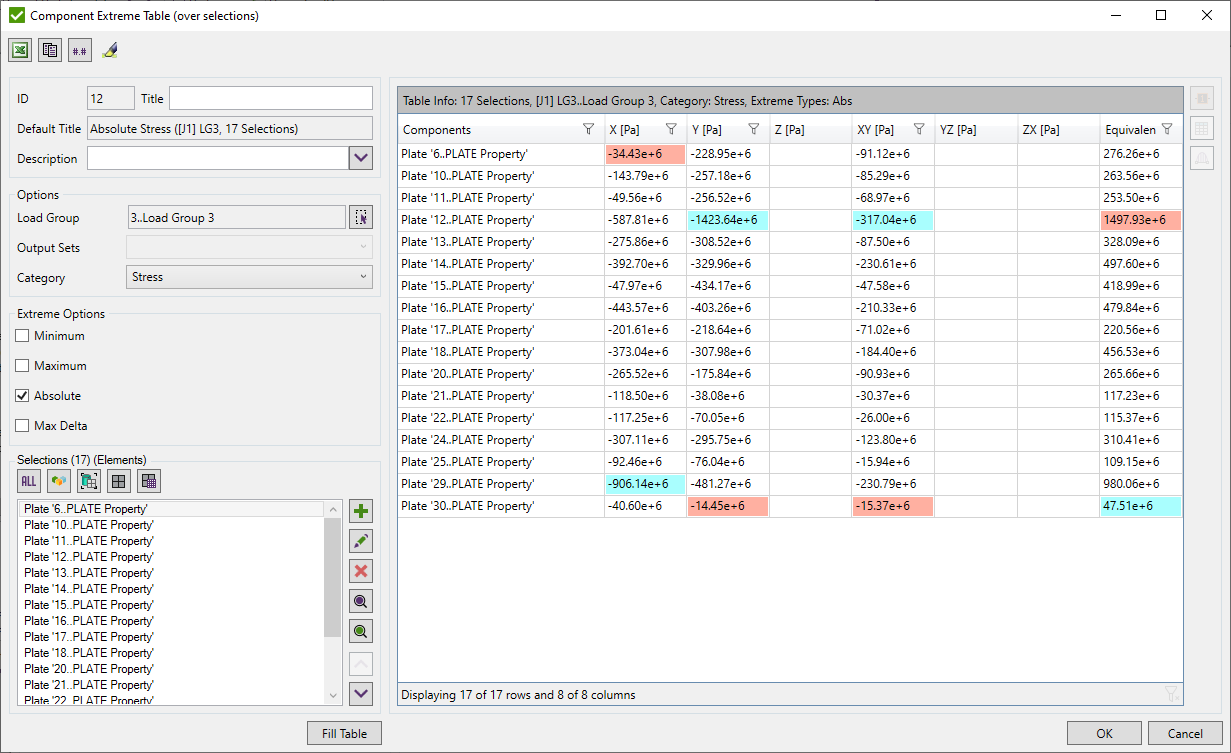Export the table to Excel
1231x753 pixels.
click(20, 50)
